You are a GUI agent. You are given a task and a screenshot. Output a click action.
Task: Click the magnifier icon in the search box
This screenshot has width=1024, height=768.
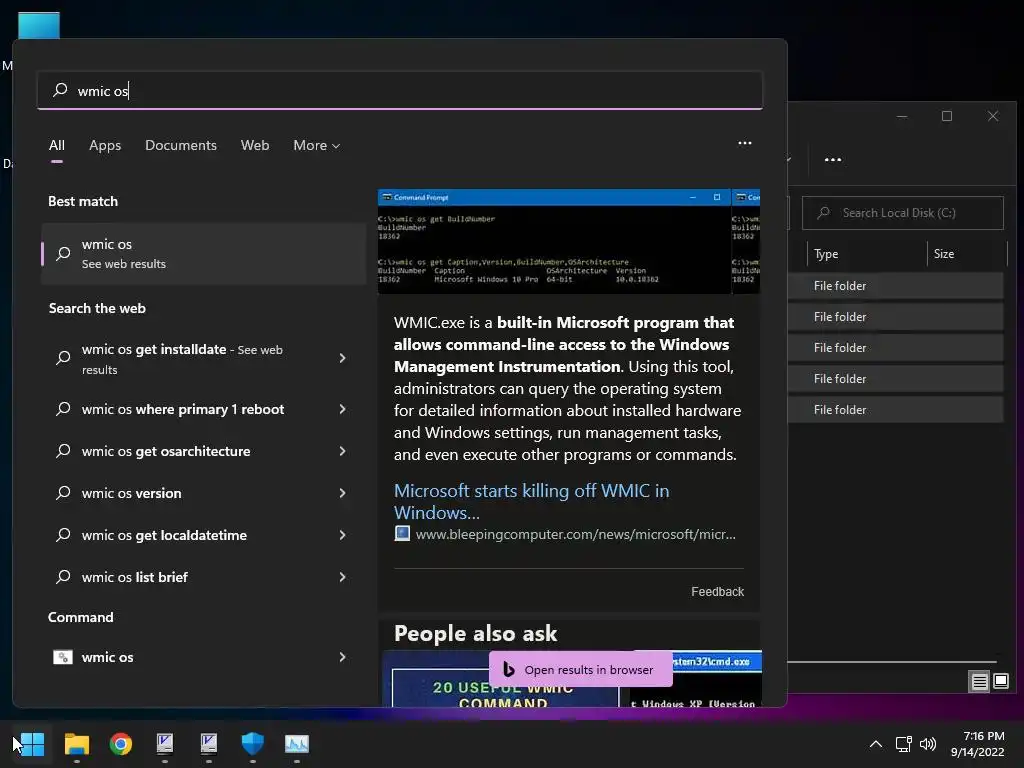pos(60,90)
